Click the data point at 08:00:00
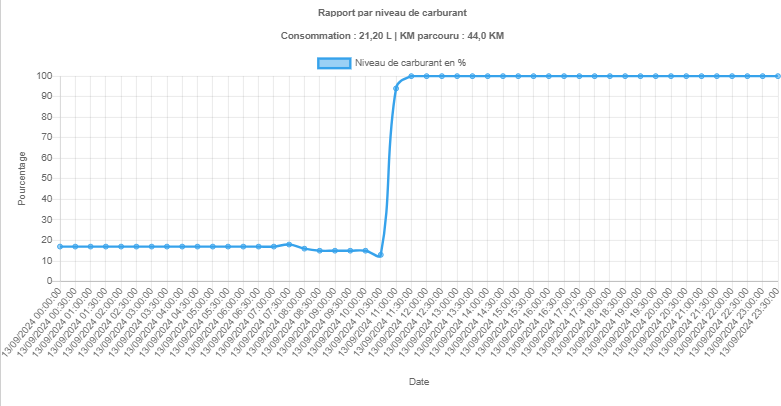 pyautogui.click(x=304, y=248)
